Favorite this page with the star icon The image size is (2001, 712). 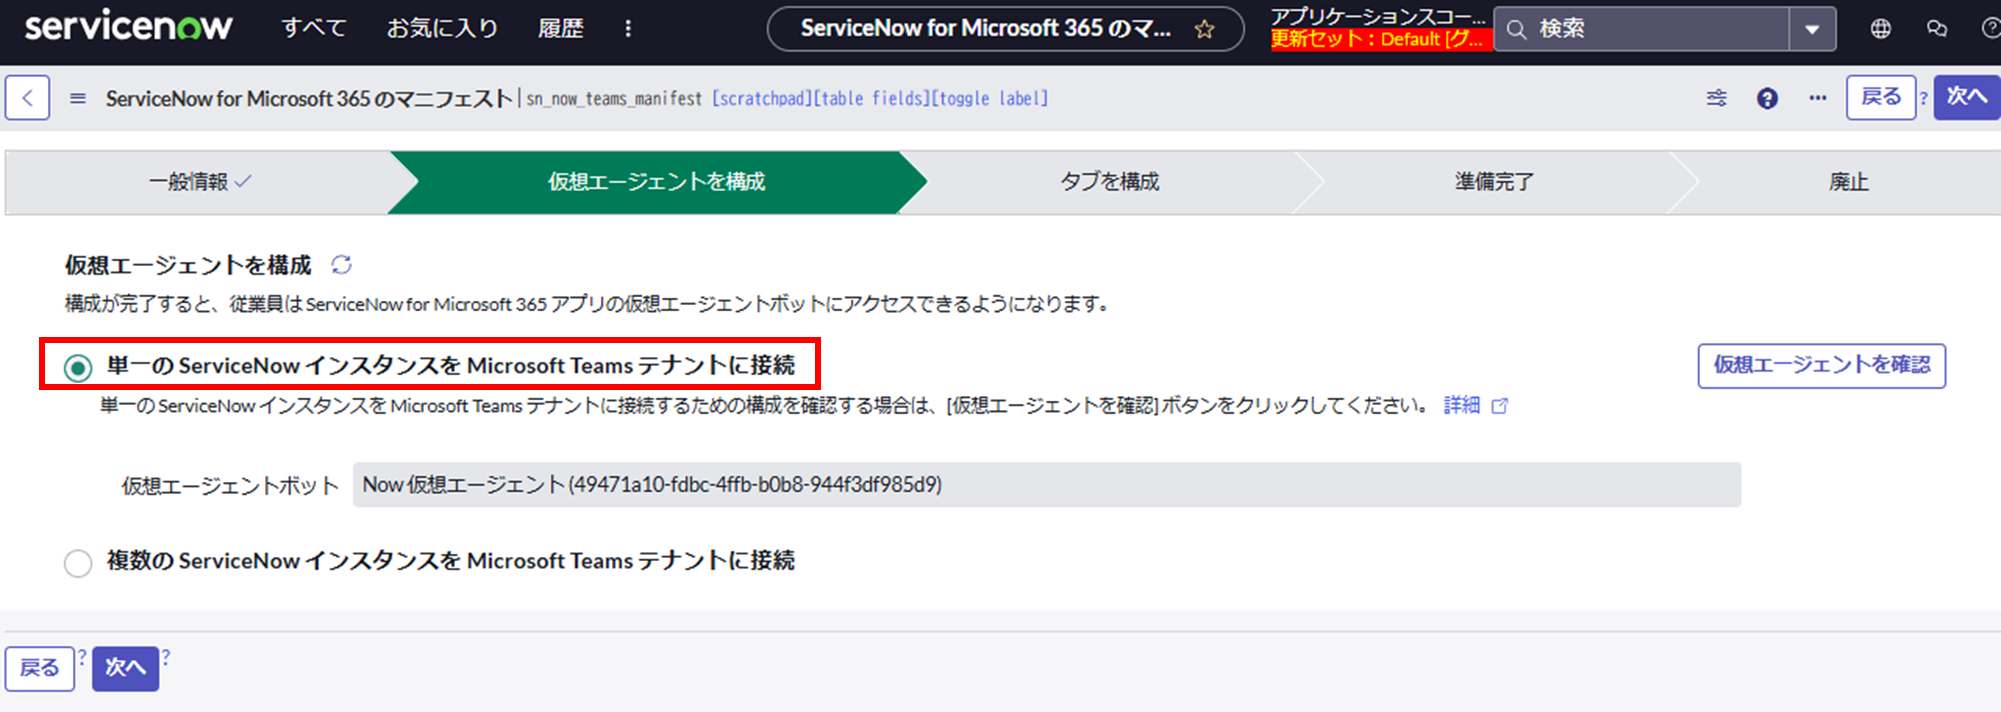click(x=1205, y=29)
